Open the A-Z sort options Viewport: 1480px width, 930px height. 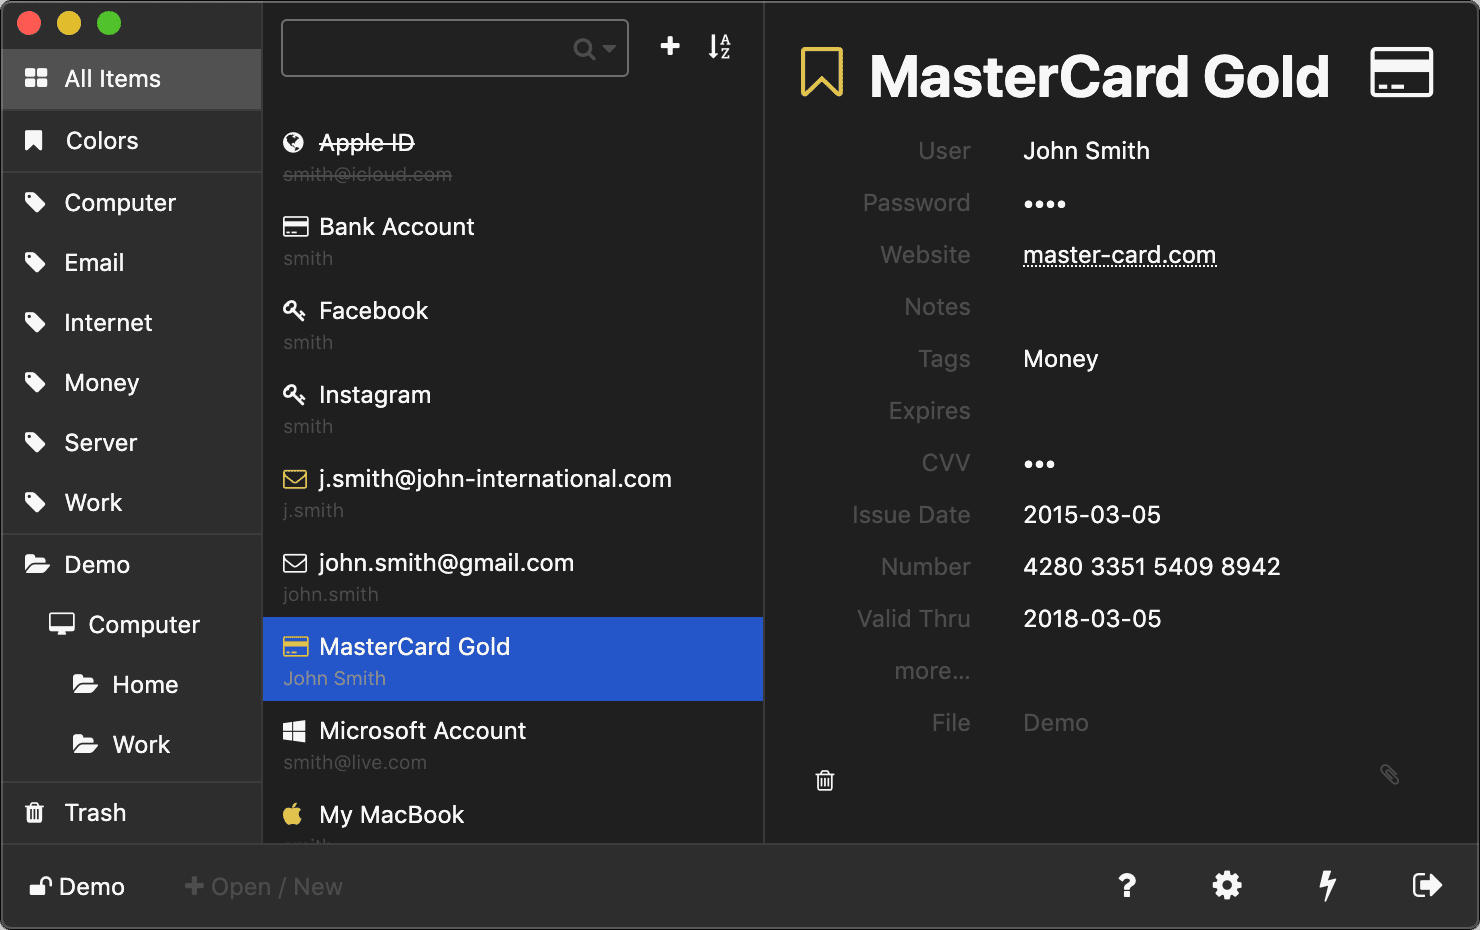point(719,46)
